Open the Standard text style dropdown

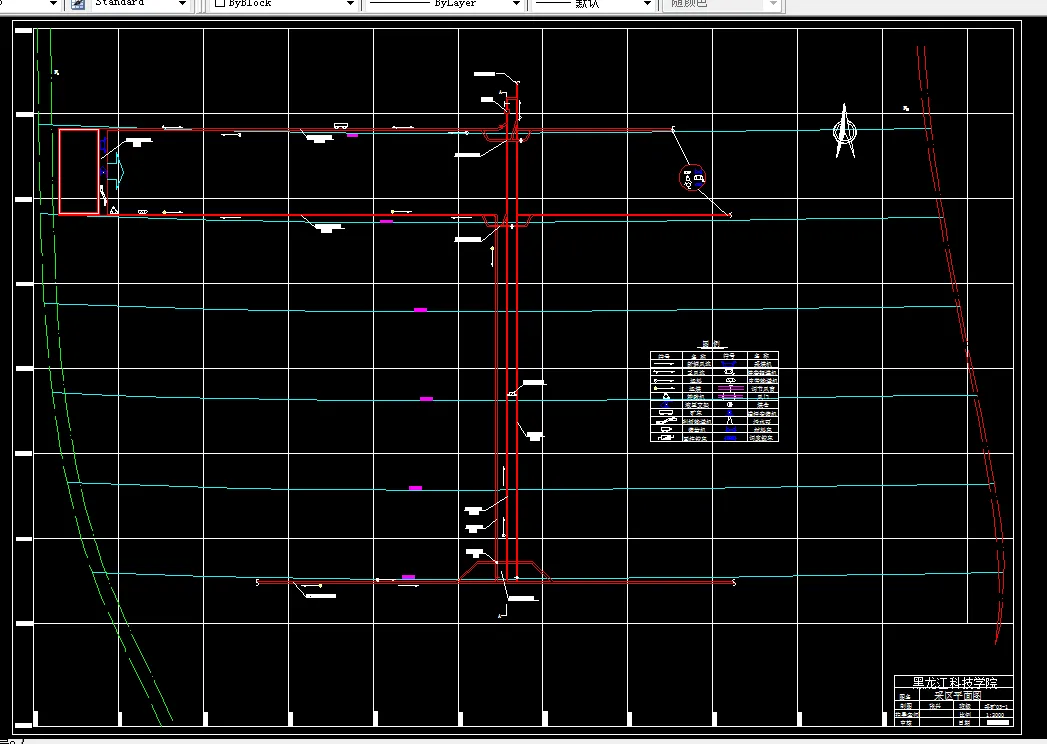pos(140,3)
